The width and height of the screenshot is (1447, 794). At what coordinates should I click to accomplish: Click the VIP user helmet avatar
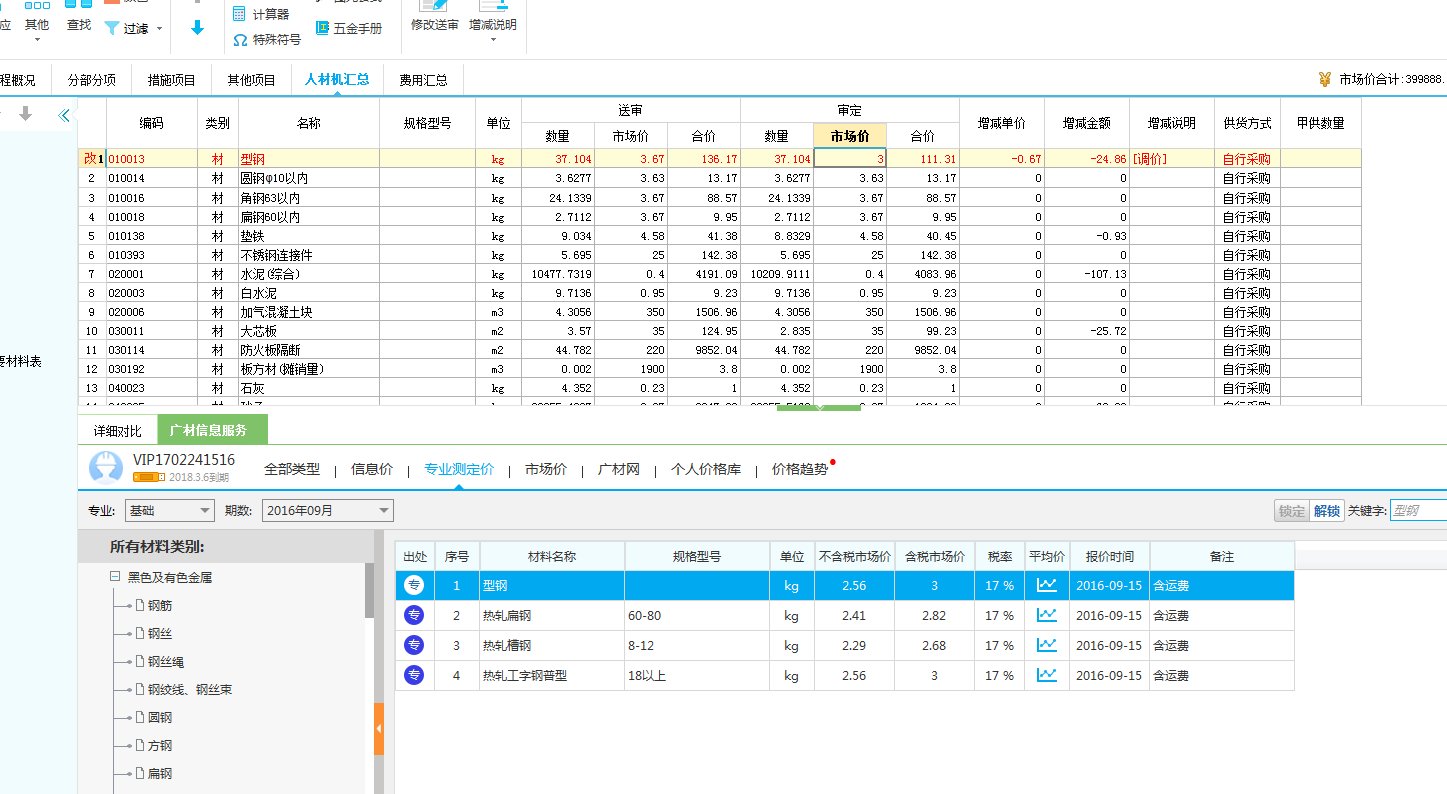105,468
